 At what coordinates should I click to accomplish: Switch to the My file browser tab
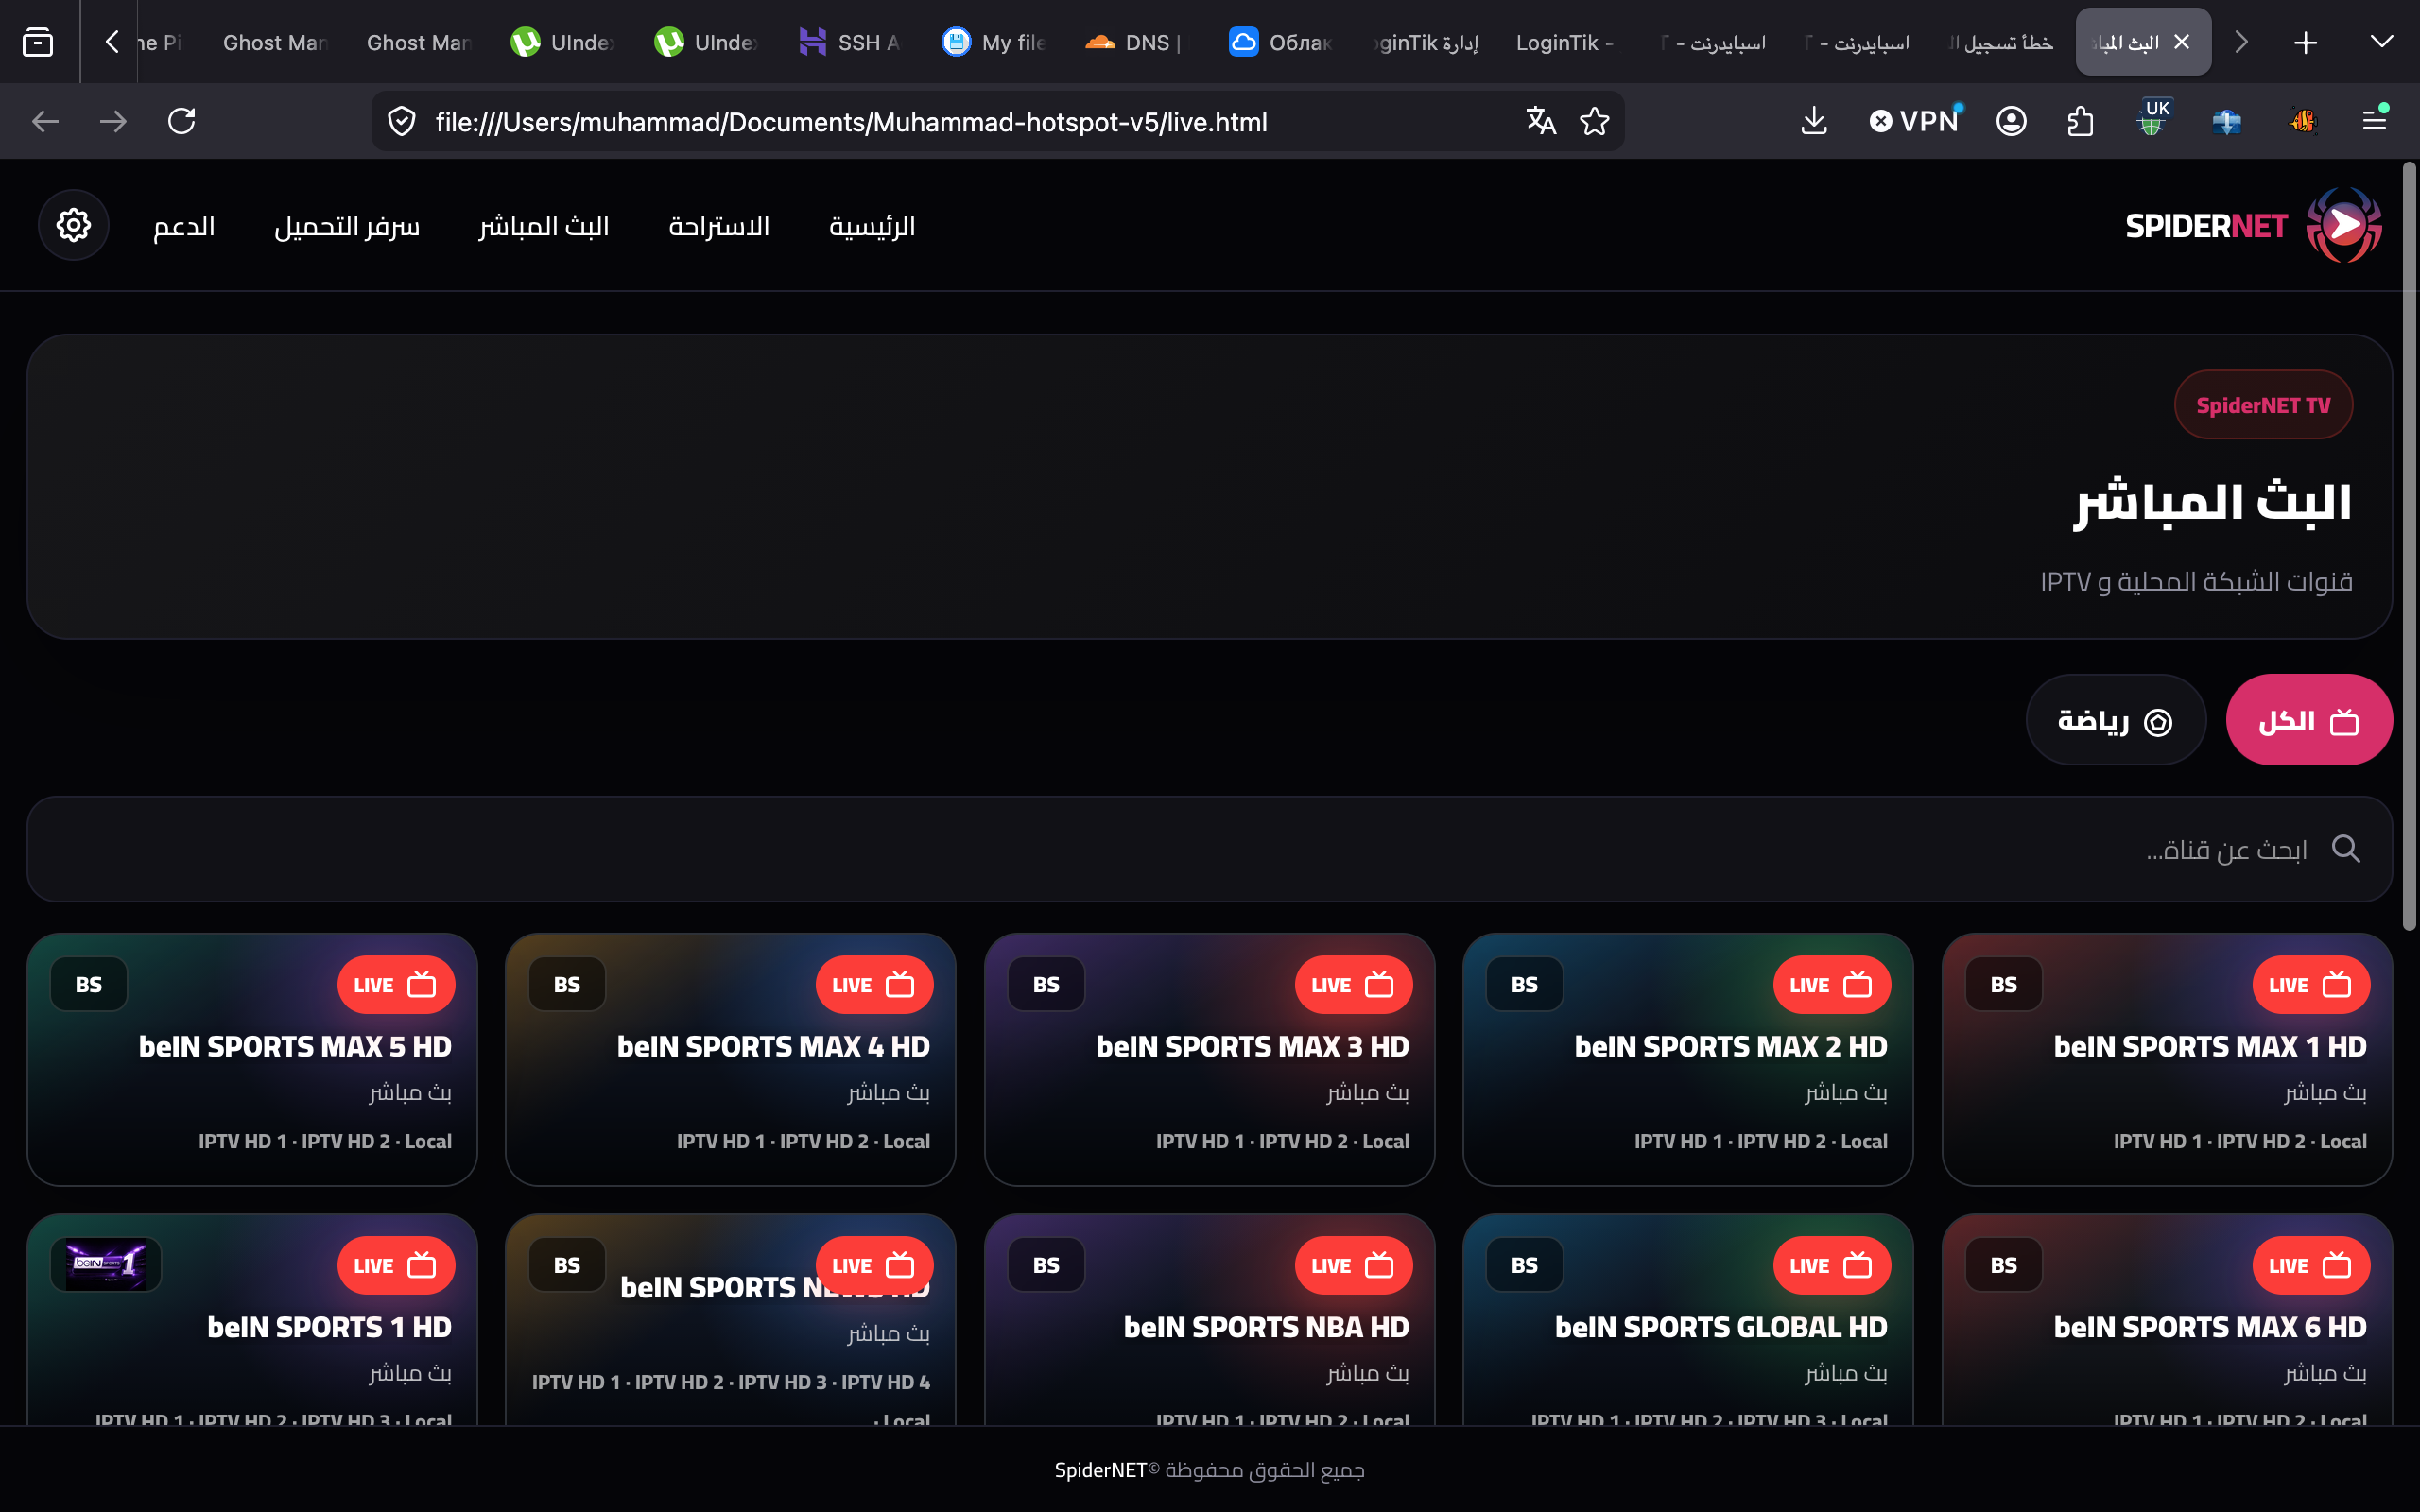pos(994,42)
